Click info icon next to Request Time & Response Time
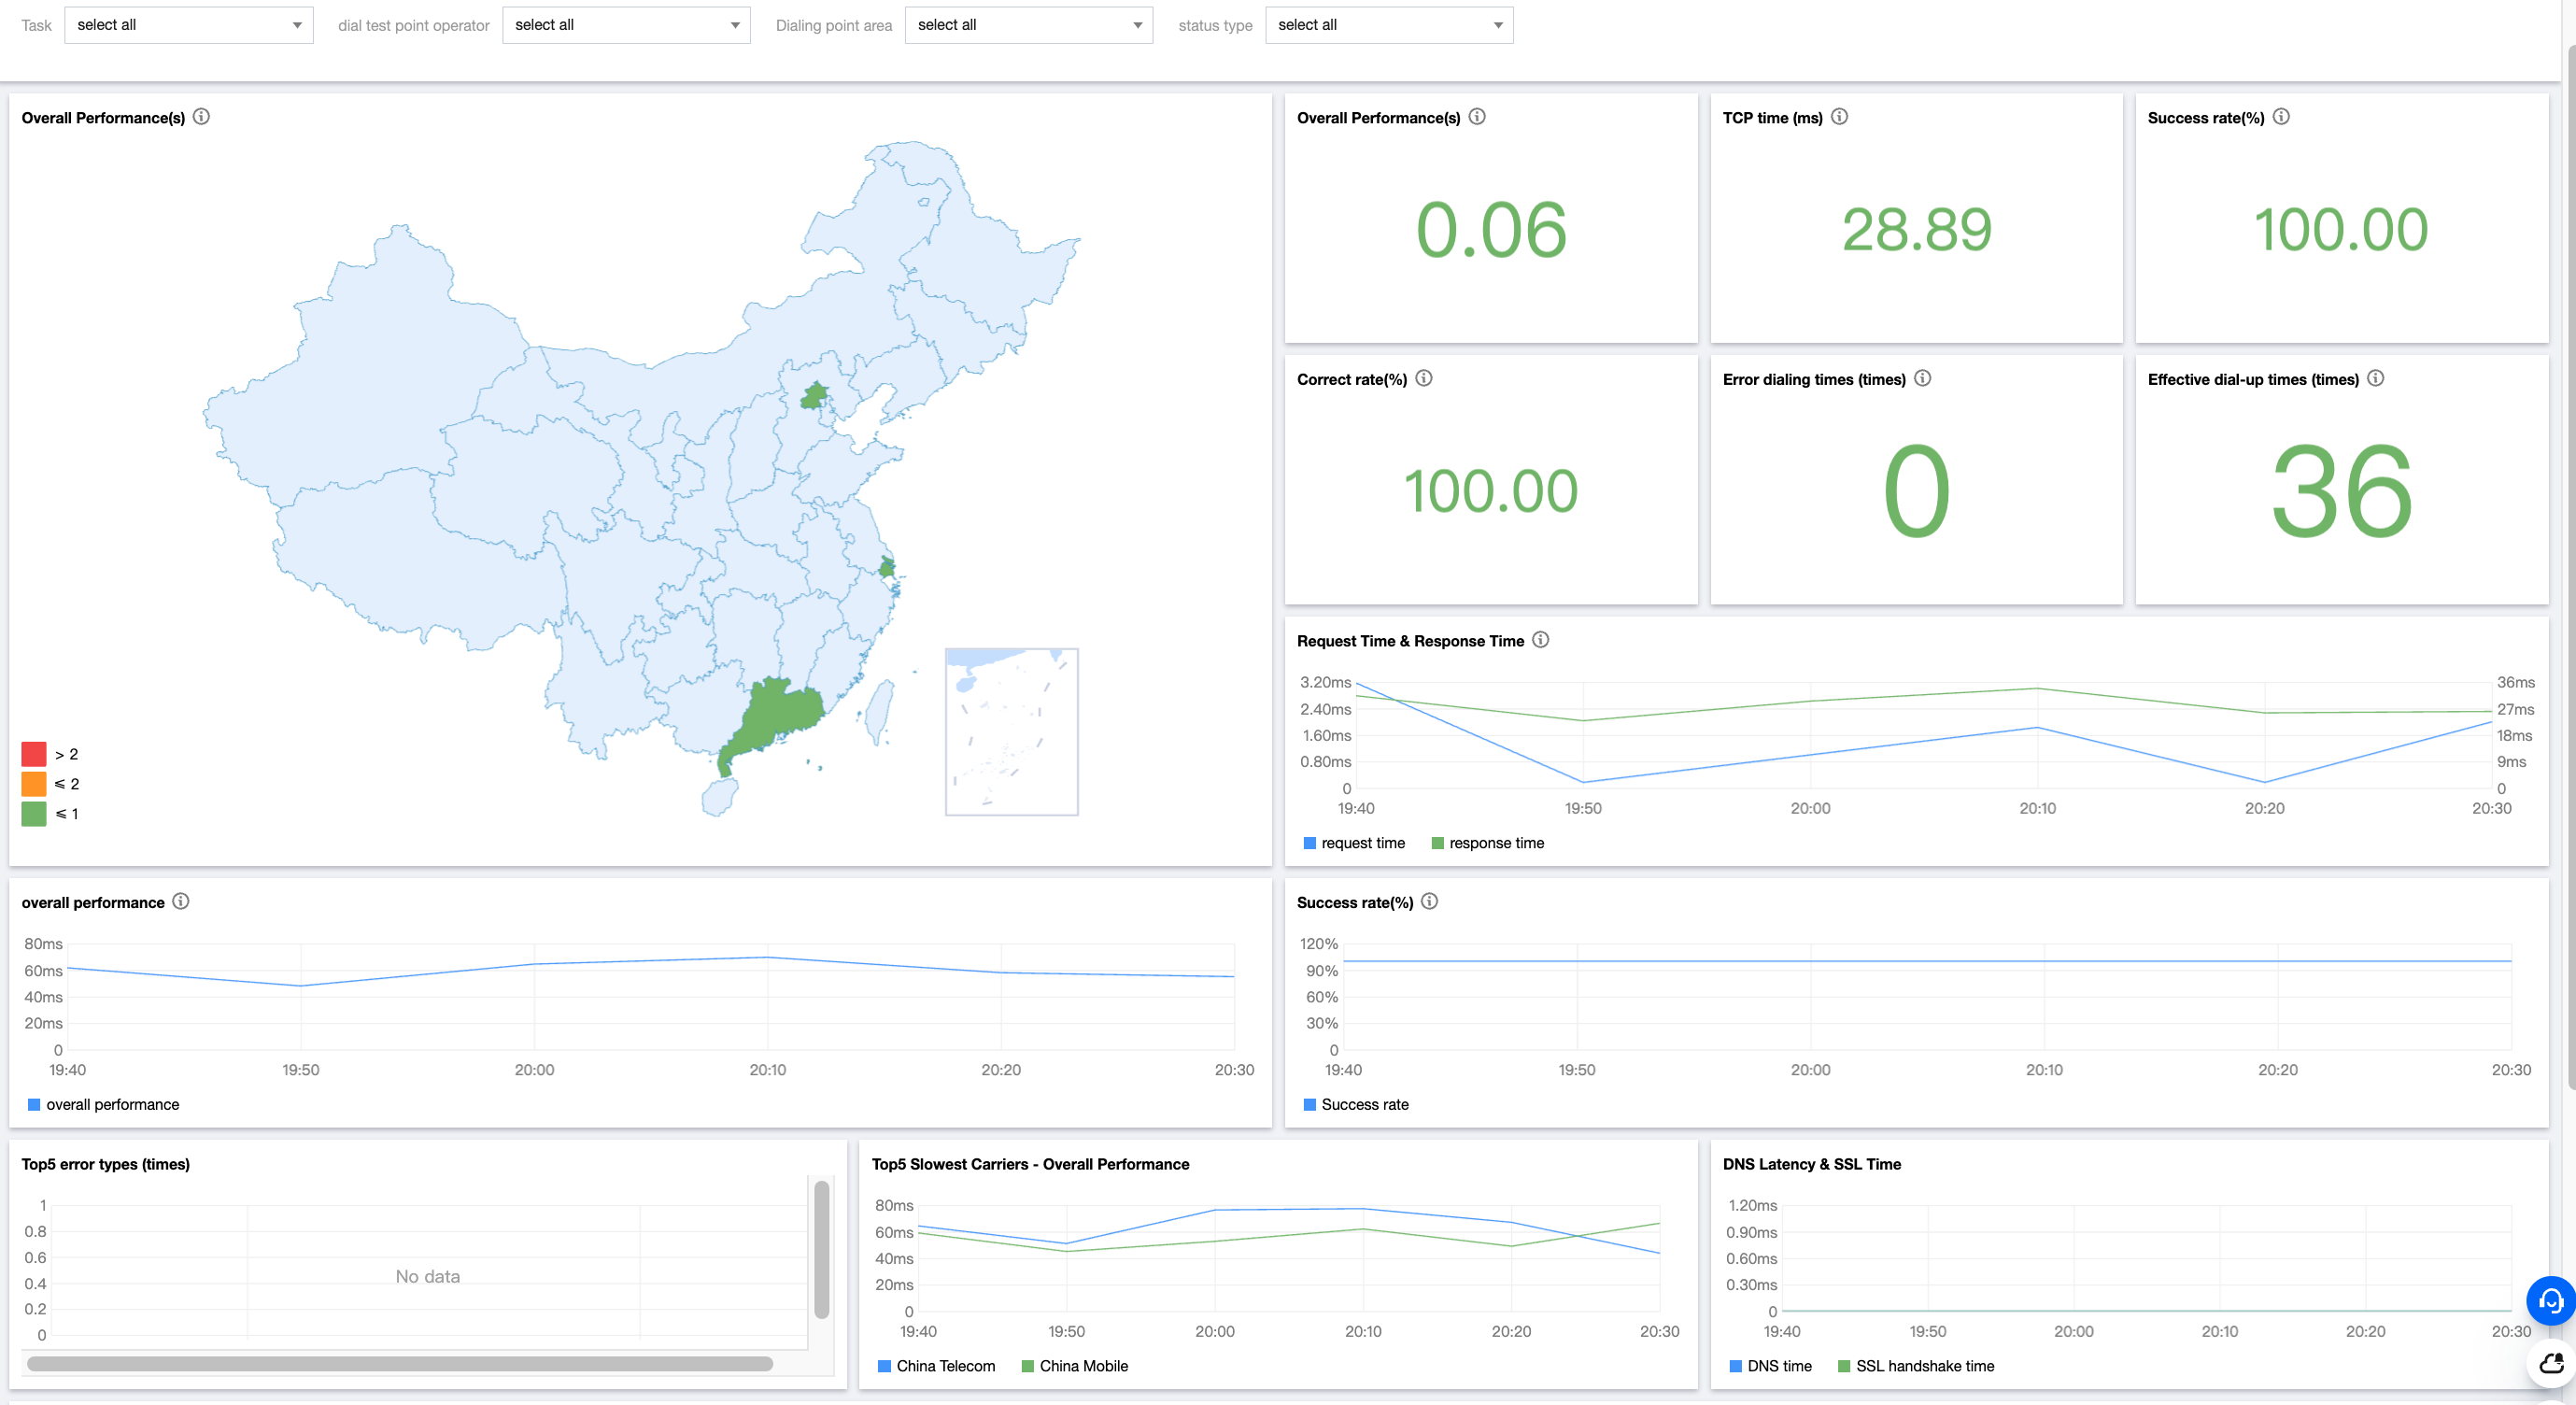Viewport: 2576px width, 1405px height. click(x=1540, y=640)
